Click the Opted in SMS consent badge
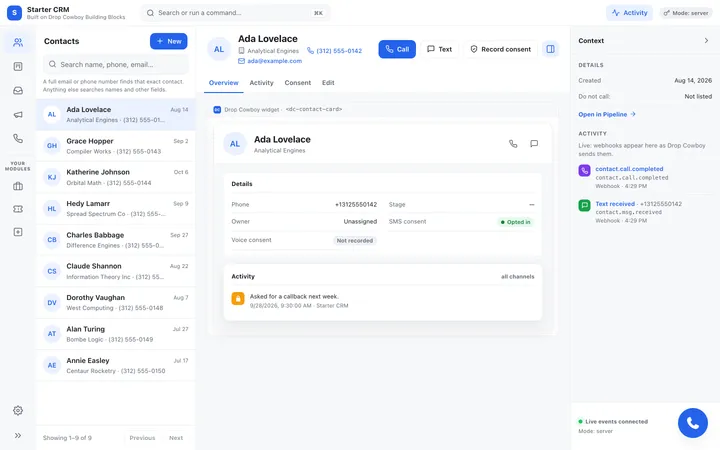Viewport: 720px width, 450px height. (x=516, y=222)
